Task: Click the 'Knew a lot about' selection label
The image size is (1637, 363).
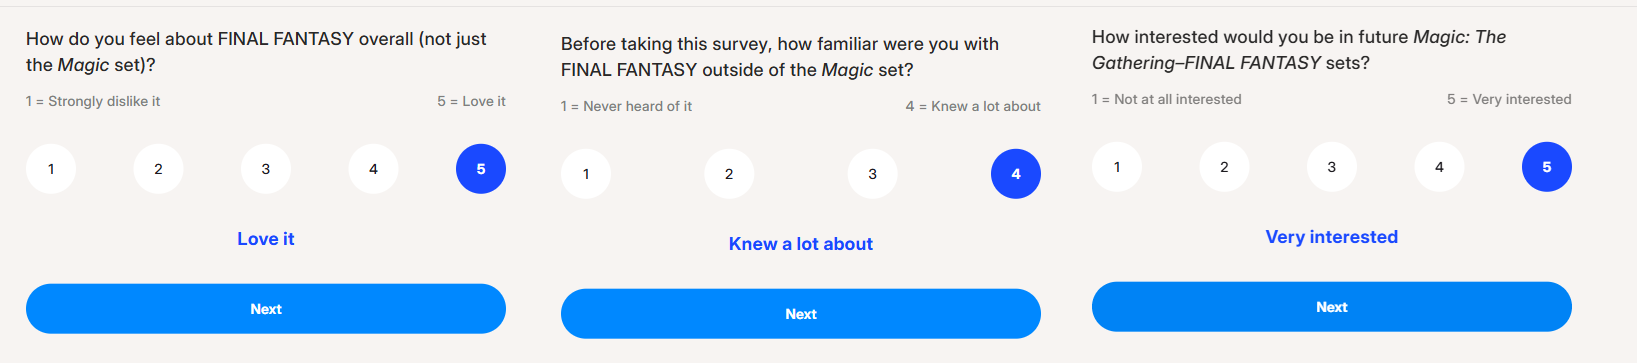Action: point(801,244)
